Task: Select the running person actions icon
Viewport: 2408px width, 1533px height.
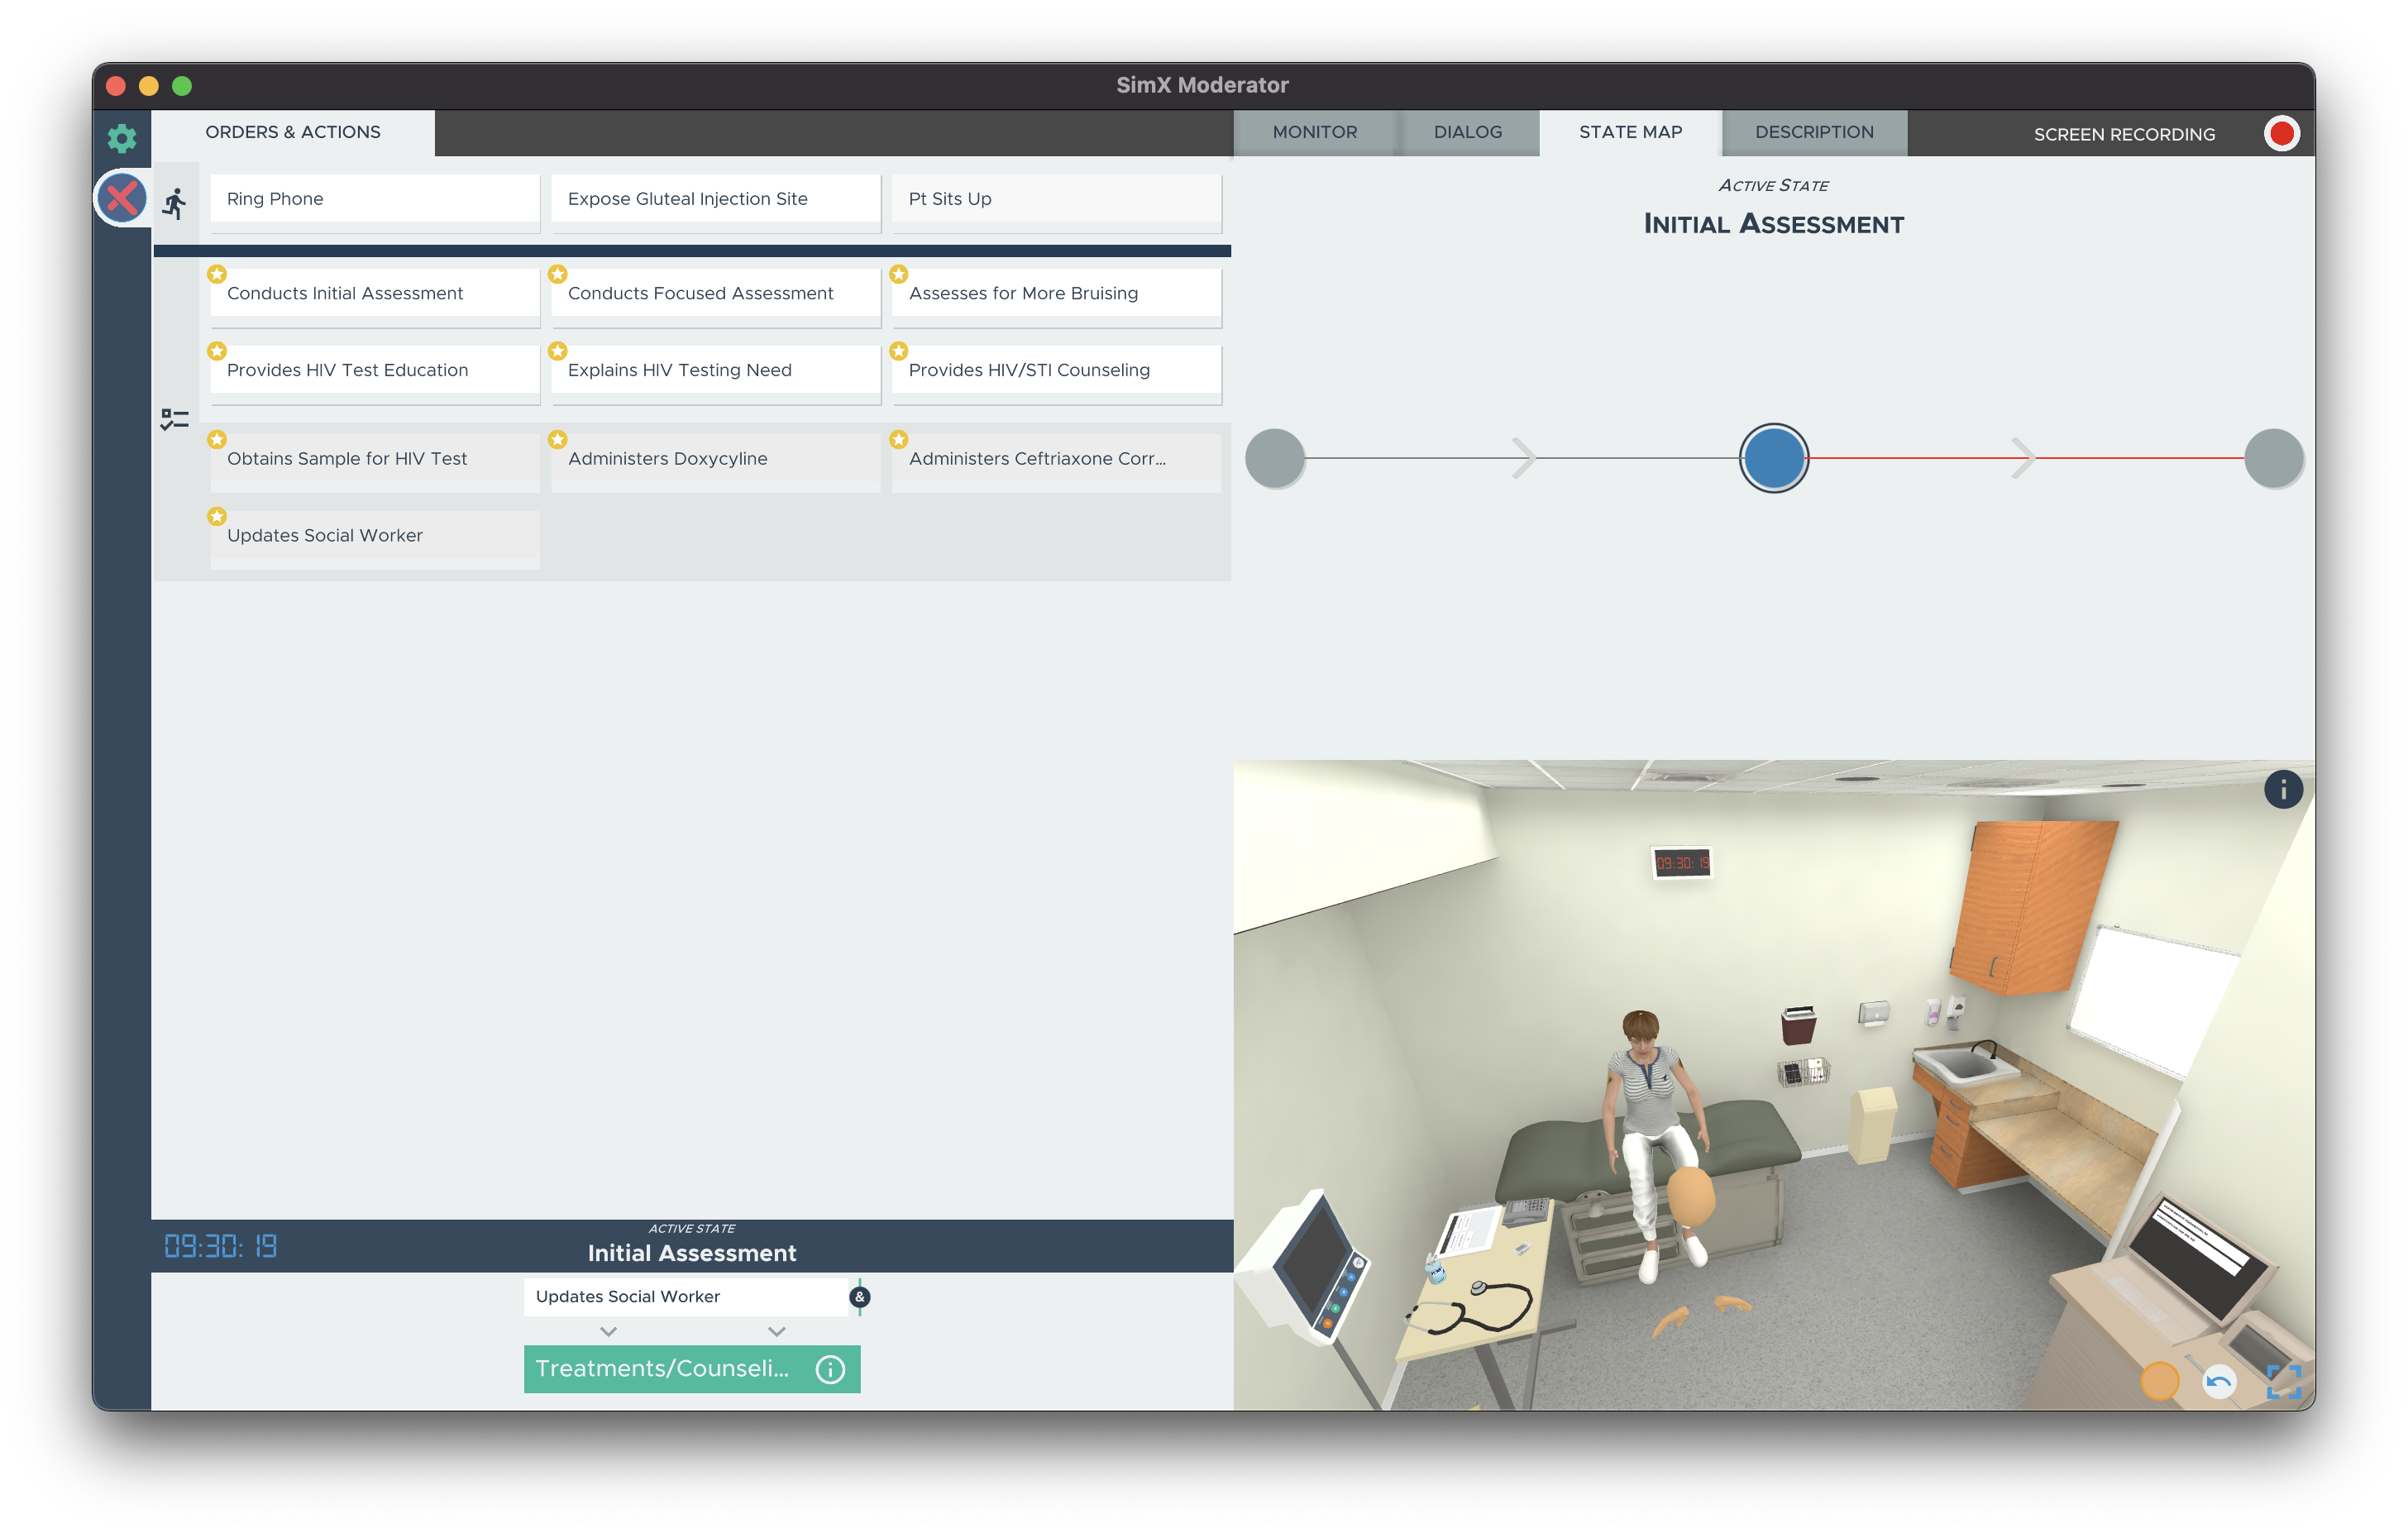Action: (x=175, y=203)
